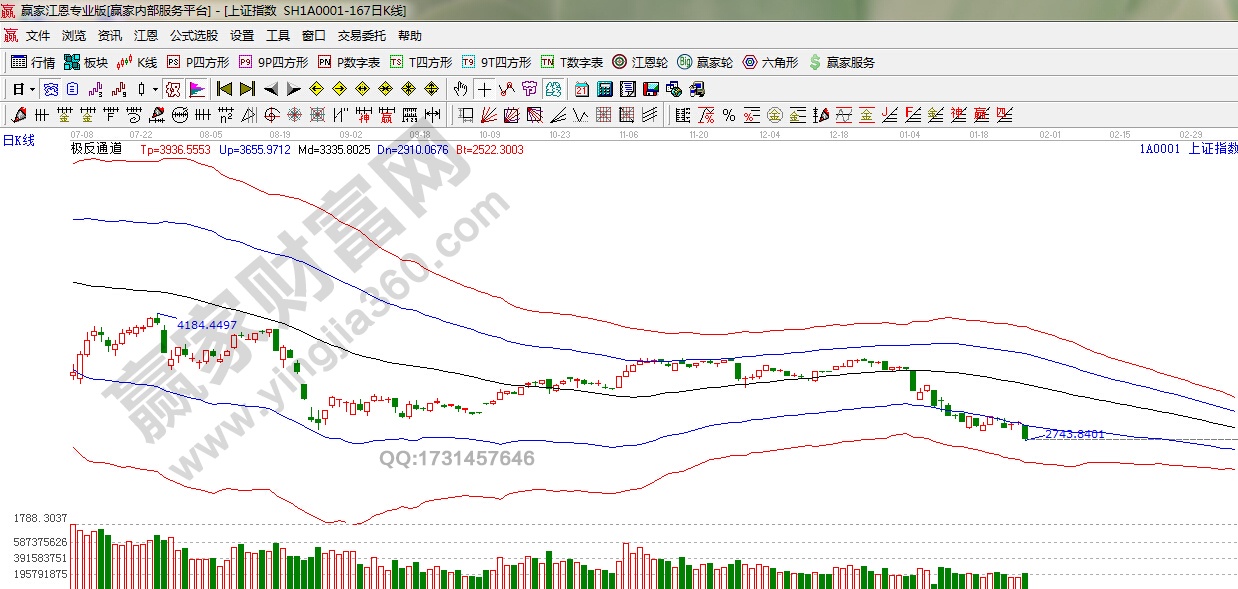Toggle the crosshair cursor mode

click(483, 89)
